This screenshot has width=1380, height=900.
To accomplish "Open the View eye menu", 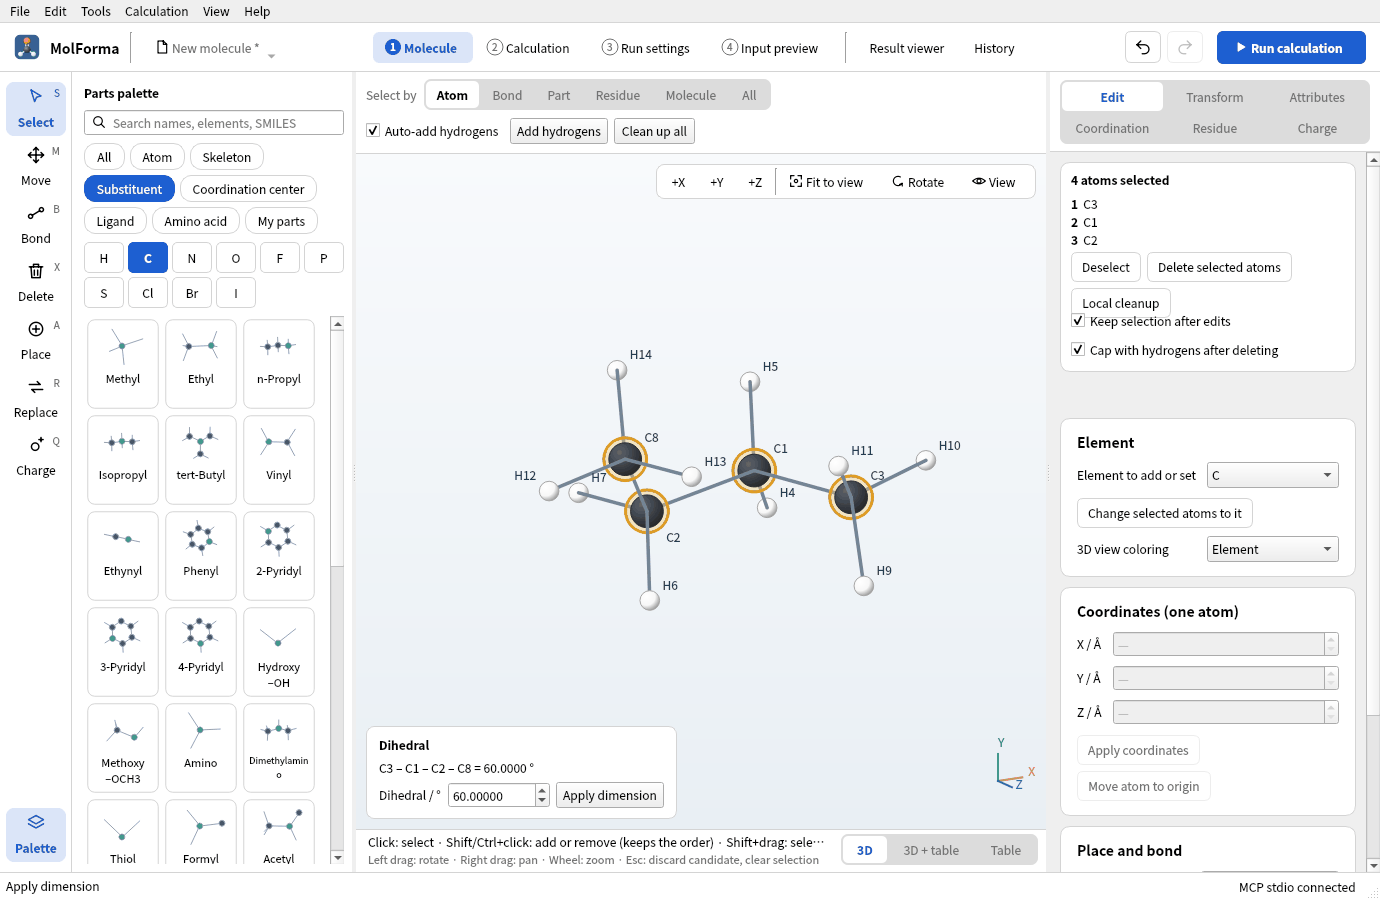I will coord(993,182).
